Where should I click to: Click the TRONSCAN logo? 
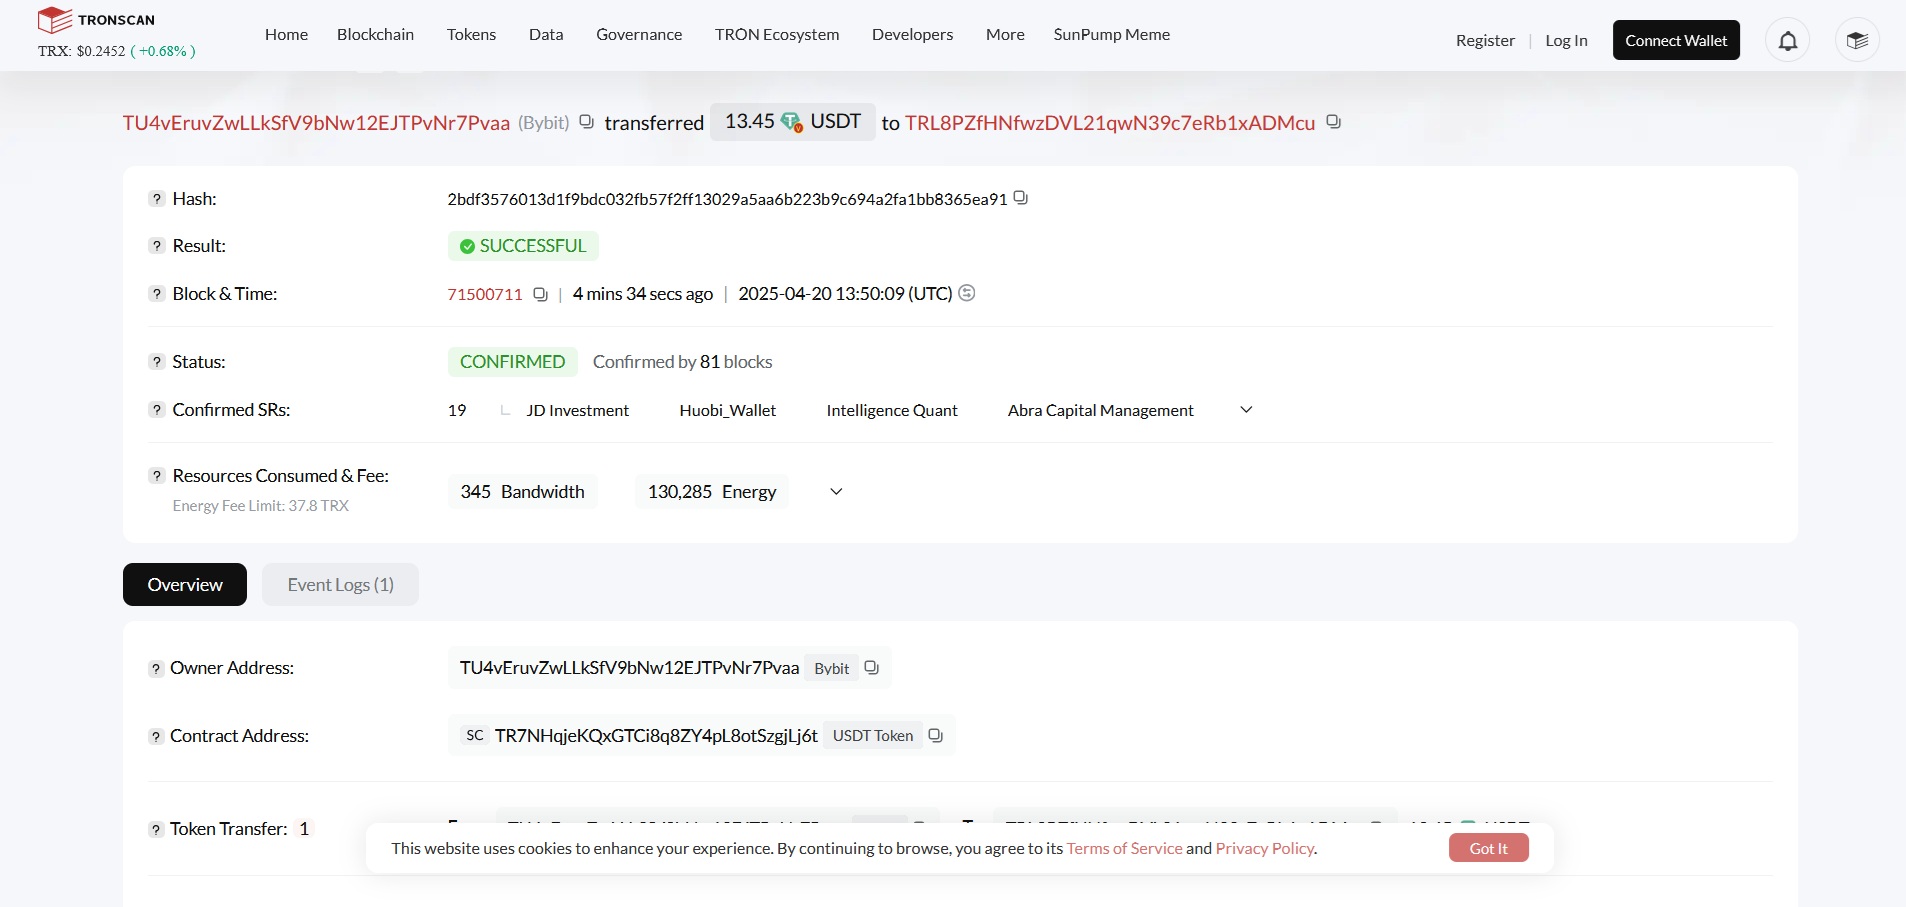pyautogui.click(x=96, y=20)
